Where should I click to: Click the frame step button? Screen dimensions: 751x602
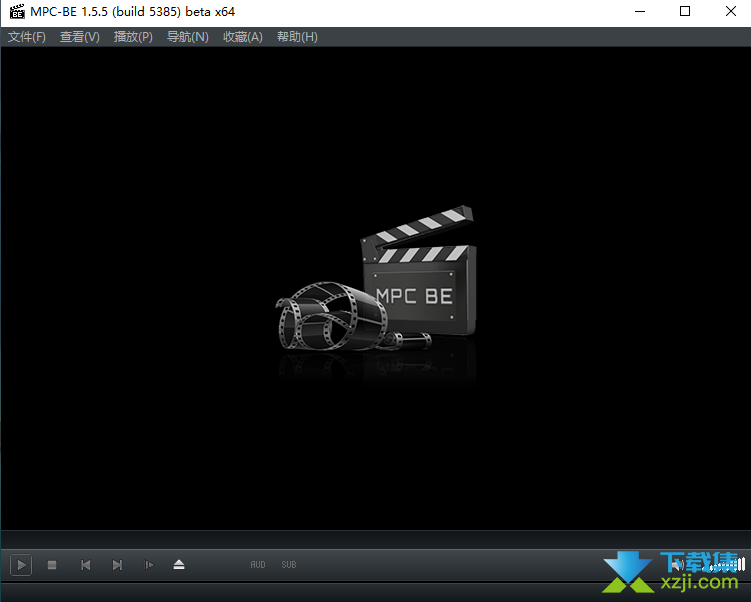click(x=148, y=565)
